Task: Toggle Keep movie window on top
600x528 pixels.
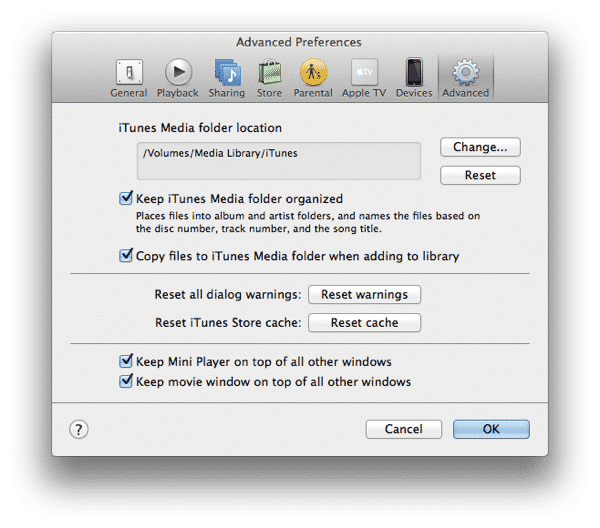Action: pos(126,382)
